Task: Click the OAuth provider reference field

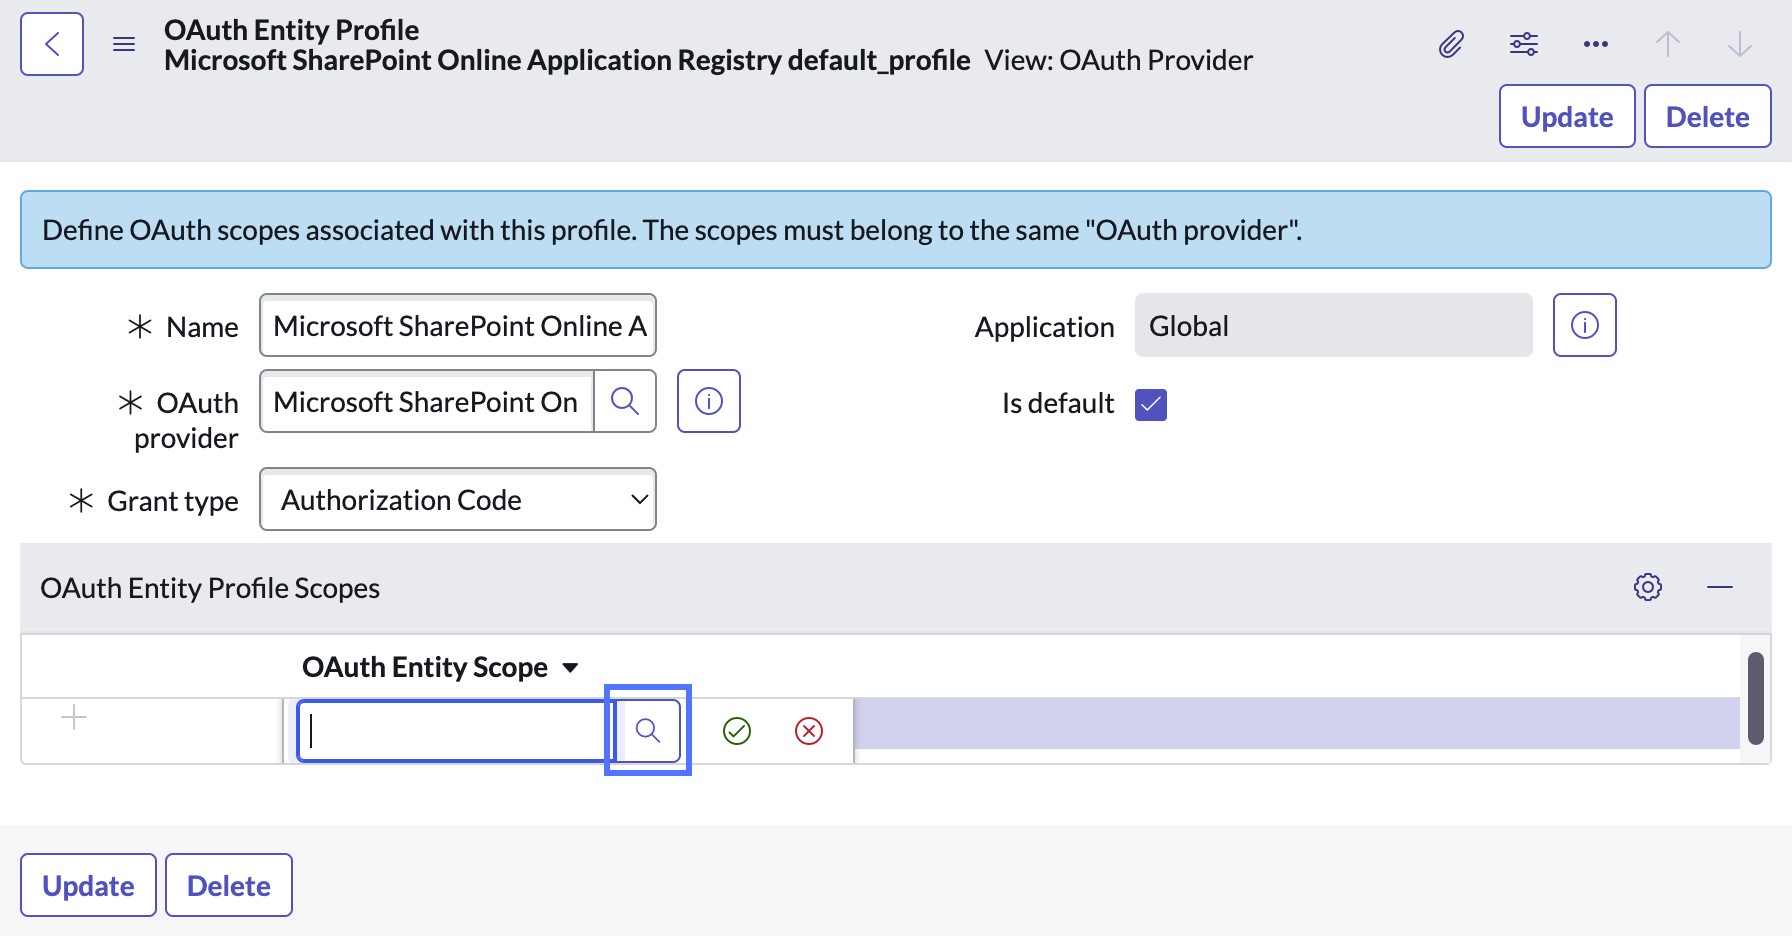Action: tap(427, 401)
